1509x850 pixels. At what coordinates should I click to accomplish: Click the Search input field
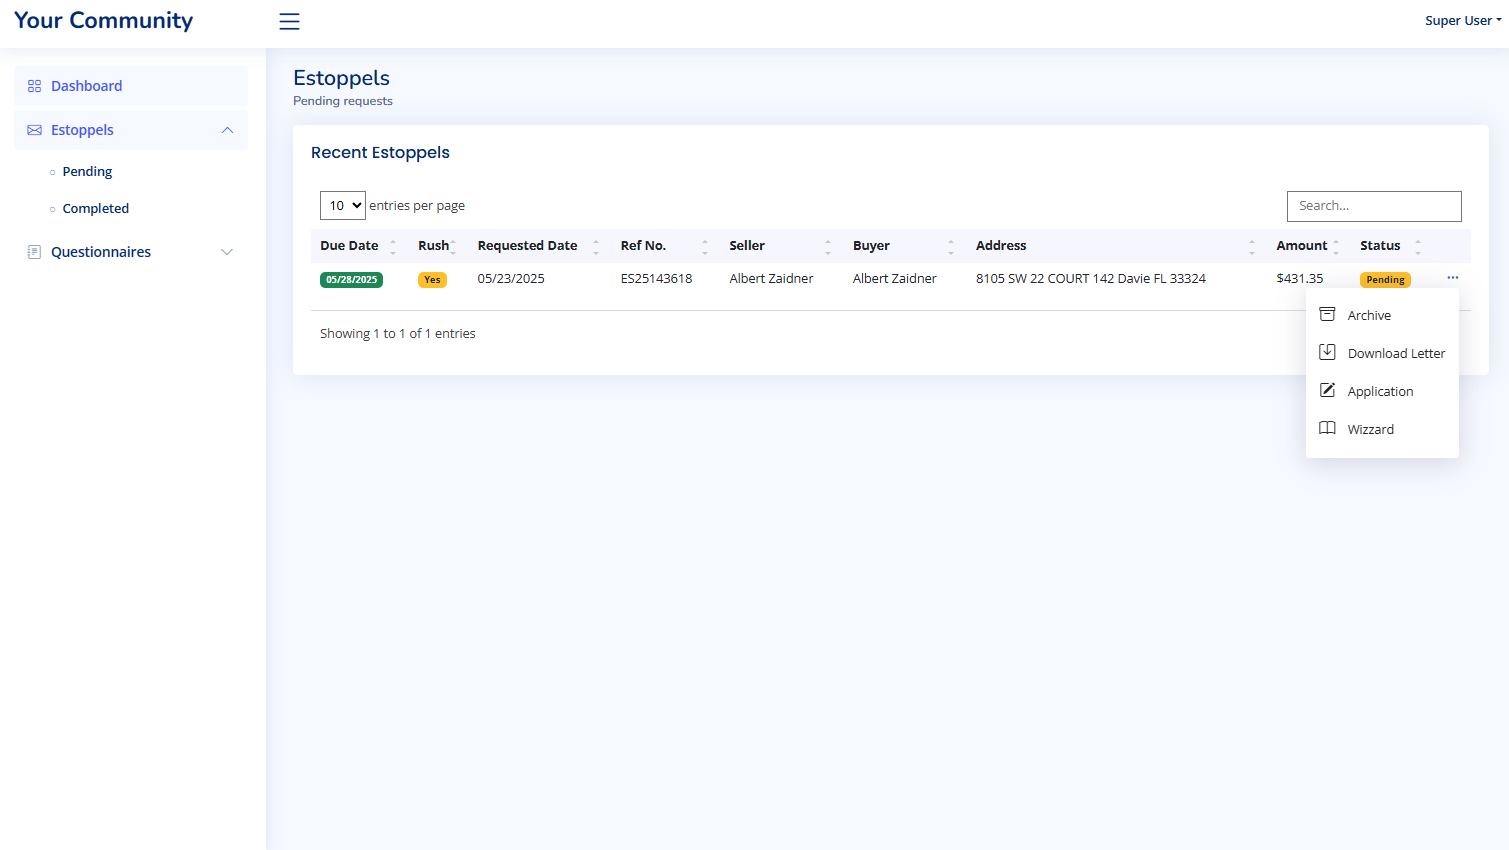1373,206
